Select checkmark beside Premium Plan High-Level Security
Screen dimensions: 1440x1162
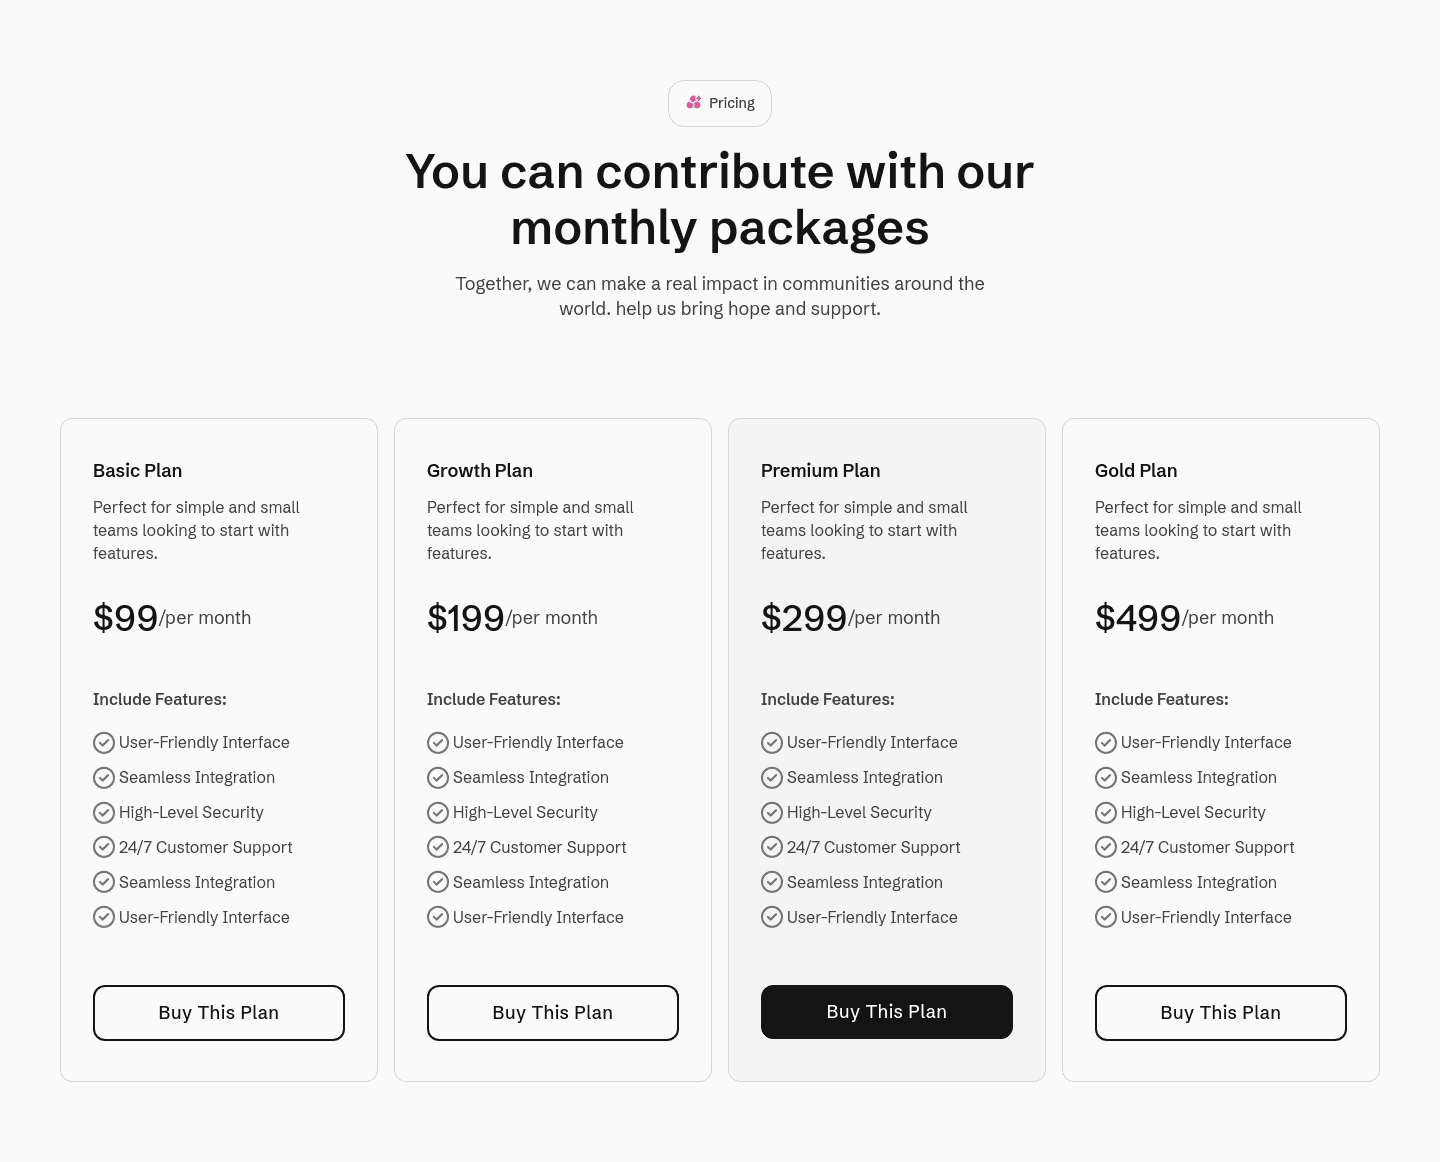pyautogui.click(x=772, y=812)
